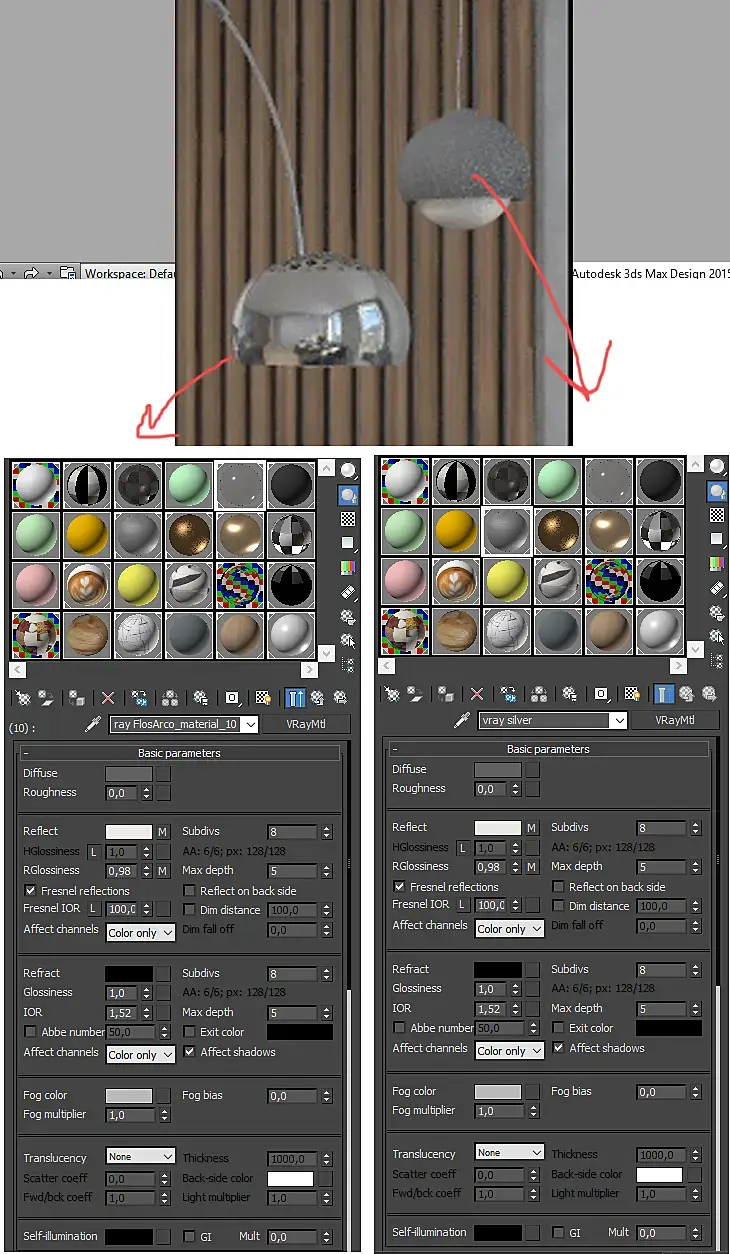The height and width of the screenshot is (1254, 730).
Task: Click Fresnel IOR L lock button, vray silver panel
Action: pyautogui.click(x=463, y=905)
